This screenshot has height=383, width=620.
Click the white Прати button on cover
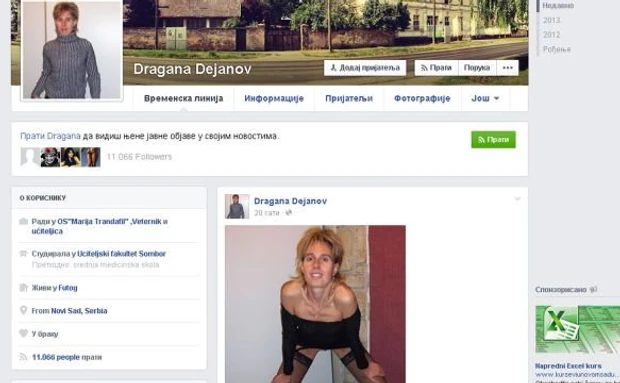point(436,68)
